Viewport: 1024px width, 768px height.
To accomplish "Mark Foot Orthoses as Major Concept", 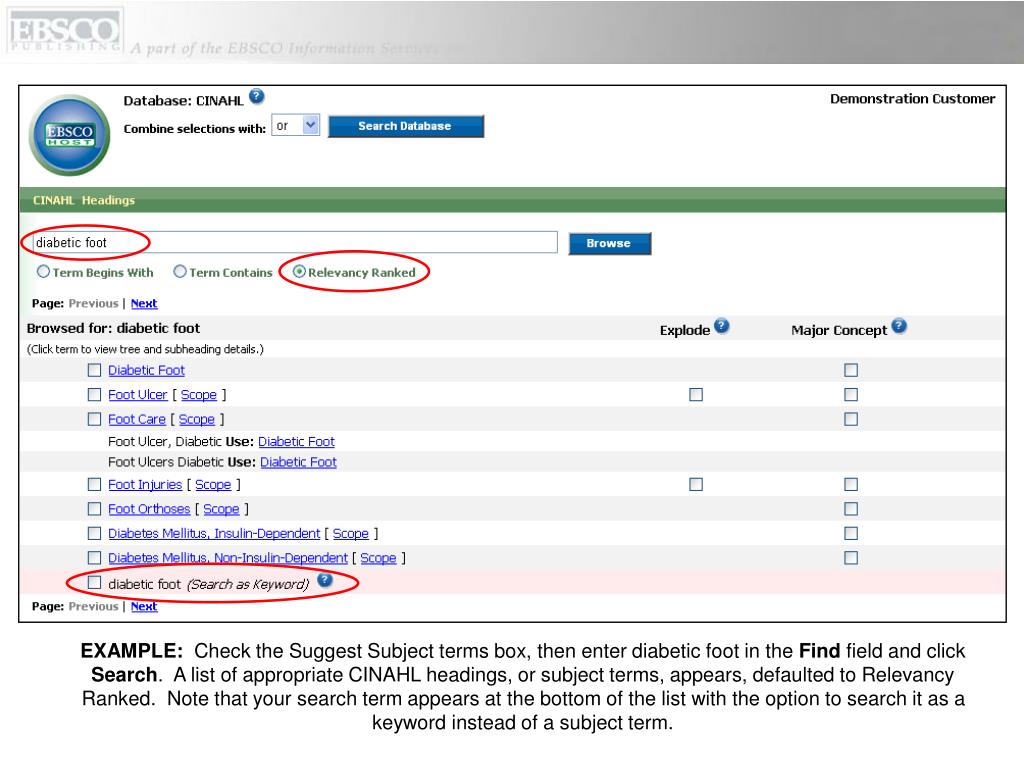I will (x=851, y=509).
